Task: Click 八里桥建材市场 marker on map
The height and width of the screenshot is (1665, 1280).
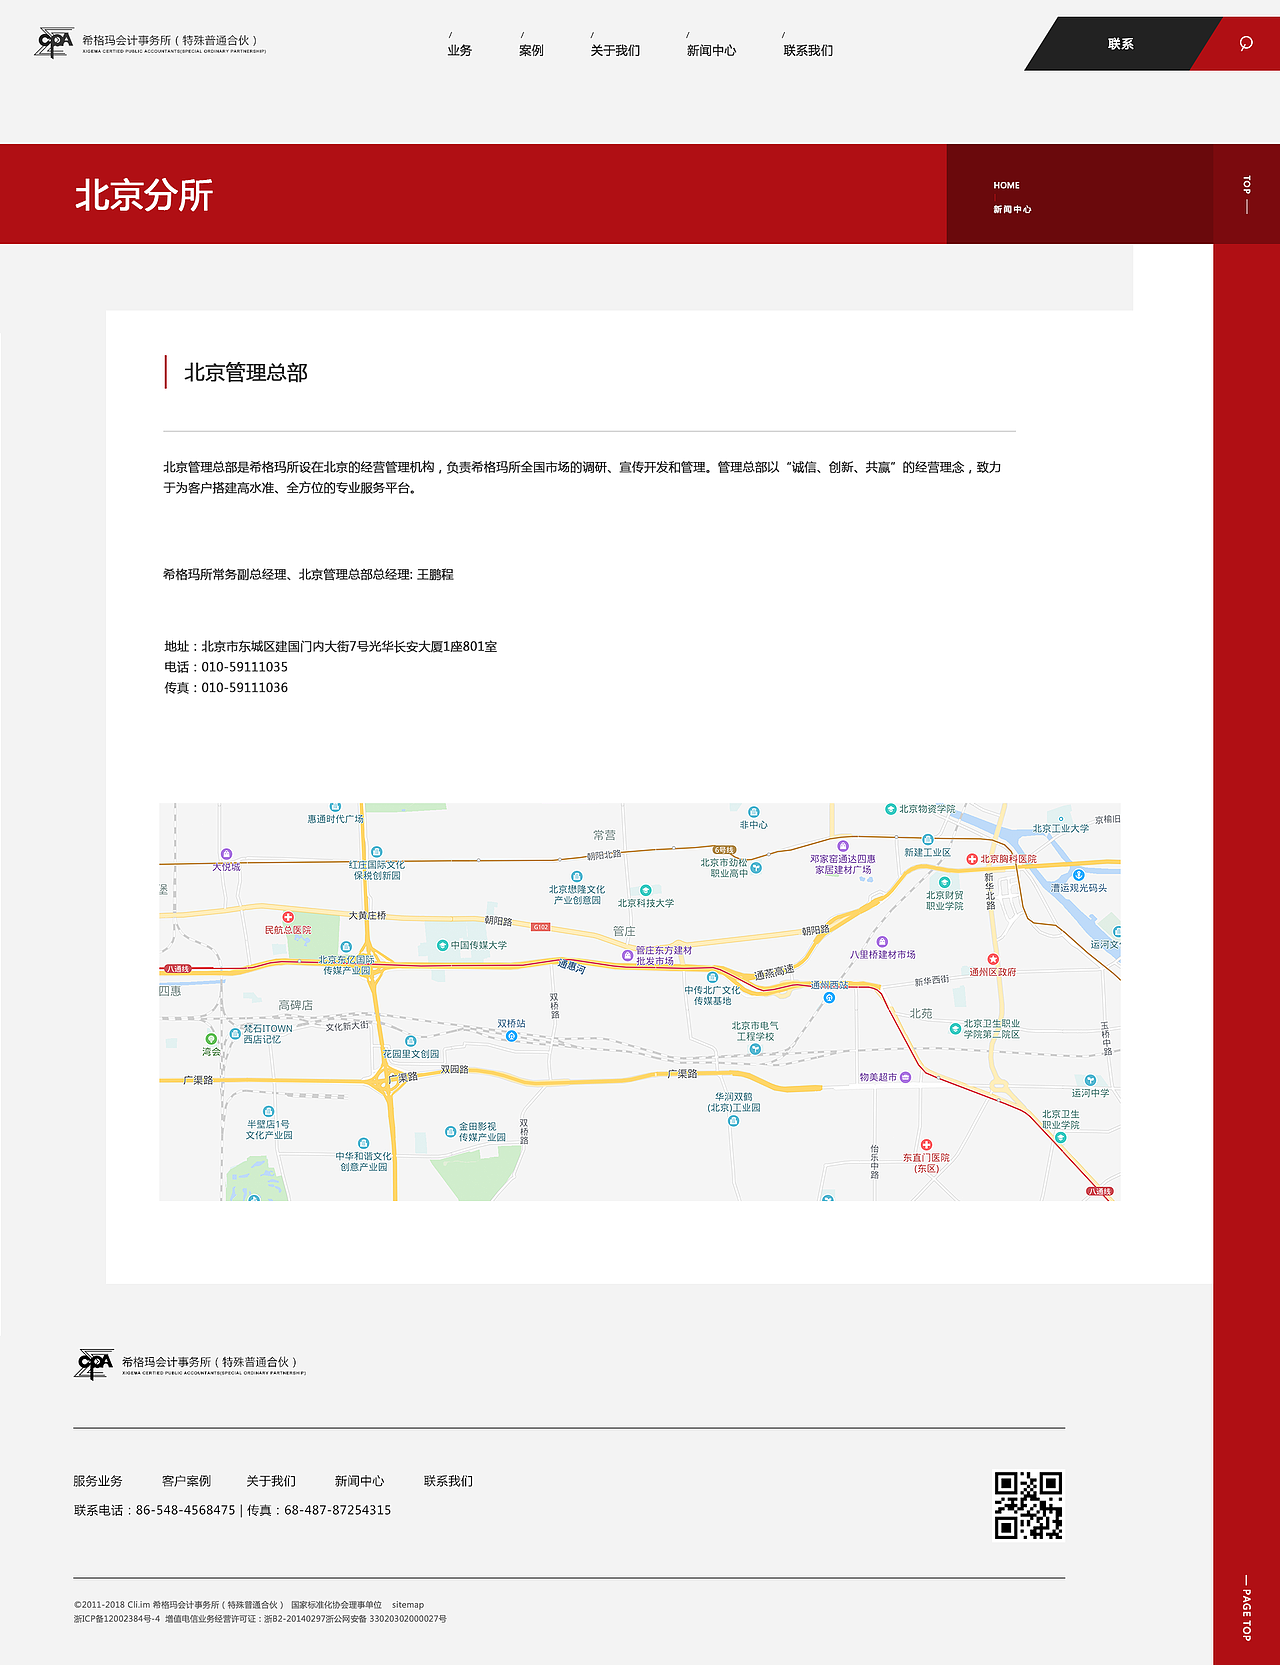Action: point(882,942)
